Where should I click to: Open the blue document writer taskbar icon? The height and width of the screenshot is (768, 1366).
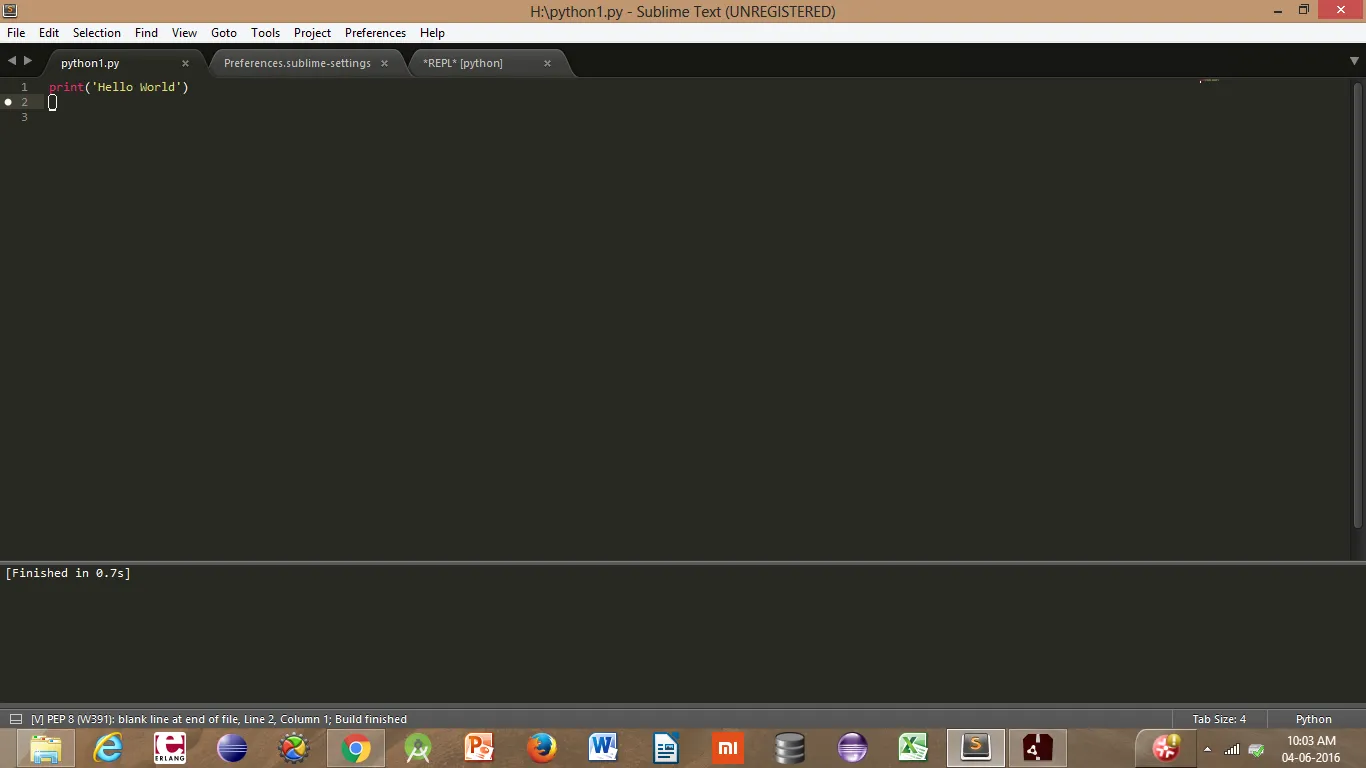point(666,748)
